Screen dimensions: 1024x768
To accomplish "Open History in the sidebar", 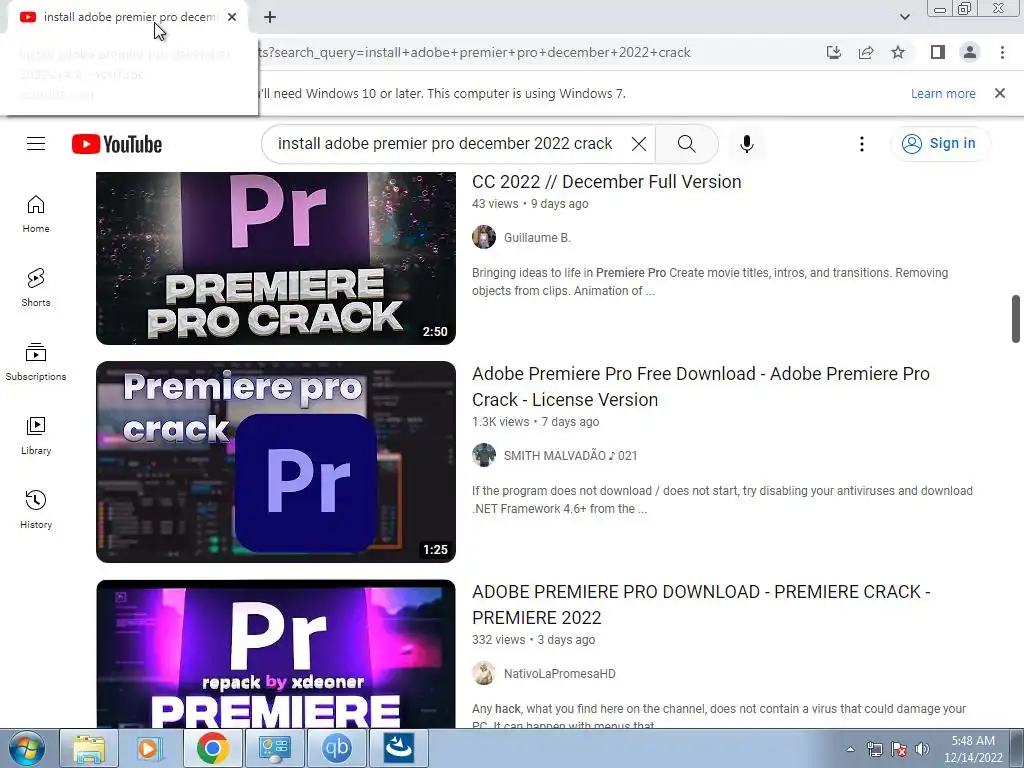I will [36, 509].
